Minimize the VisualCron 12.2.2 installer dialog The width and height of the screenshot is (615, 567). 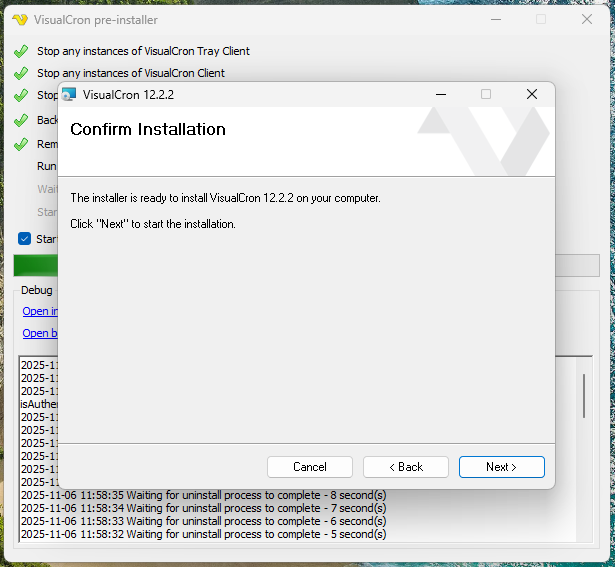pos(440,94)
